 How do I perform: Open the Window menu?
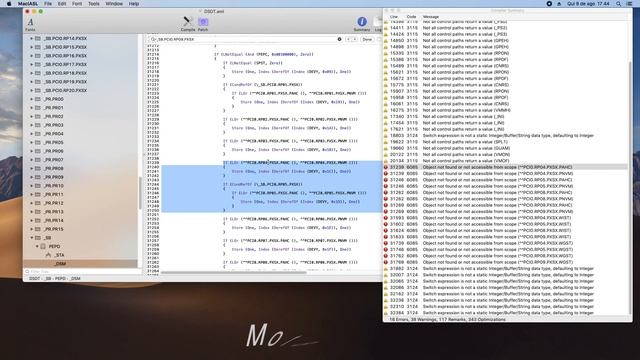(114, 4)
